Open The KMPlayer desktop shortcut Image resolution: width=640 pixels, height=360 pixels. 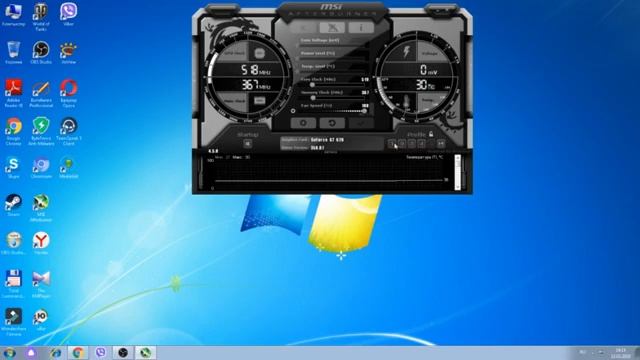(x=41, y=284)
